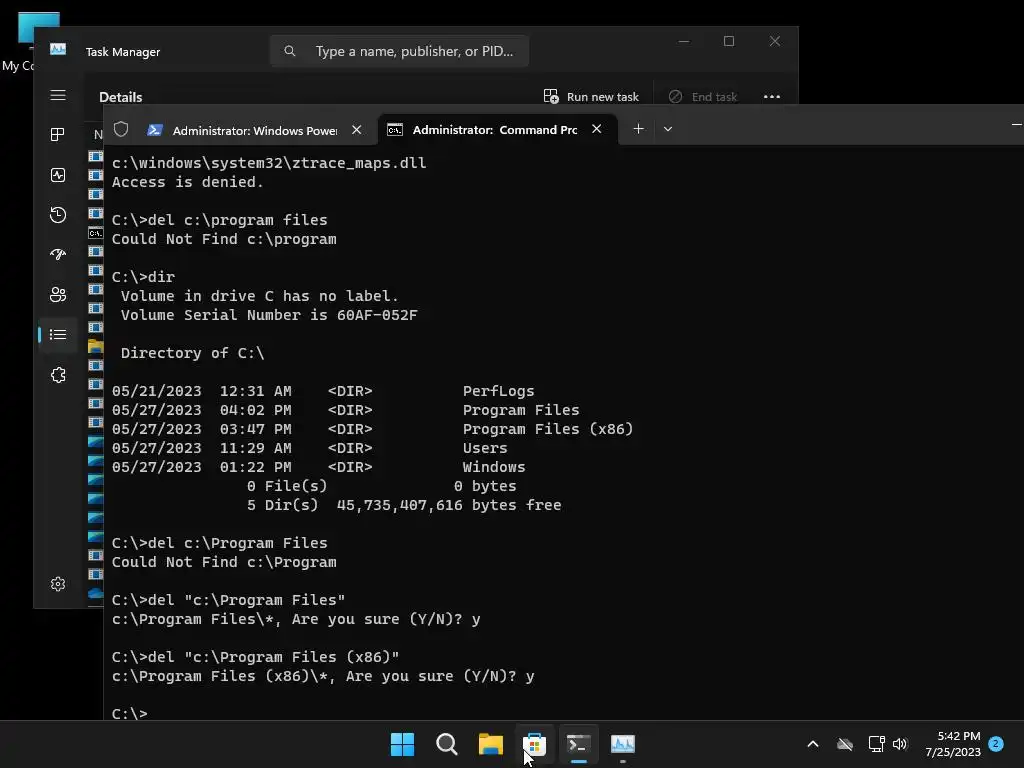
Task: Click the Task Manager app icon in title bar
Action: tap(58, 50)
